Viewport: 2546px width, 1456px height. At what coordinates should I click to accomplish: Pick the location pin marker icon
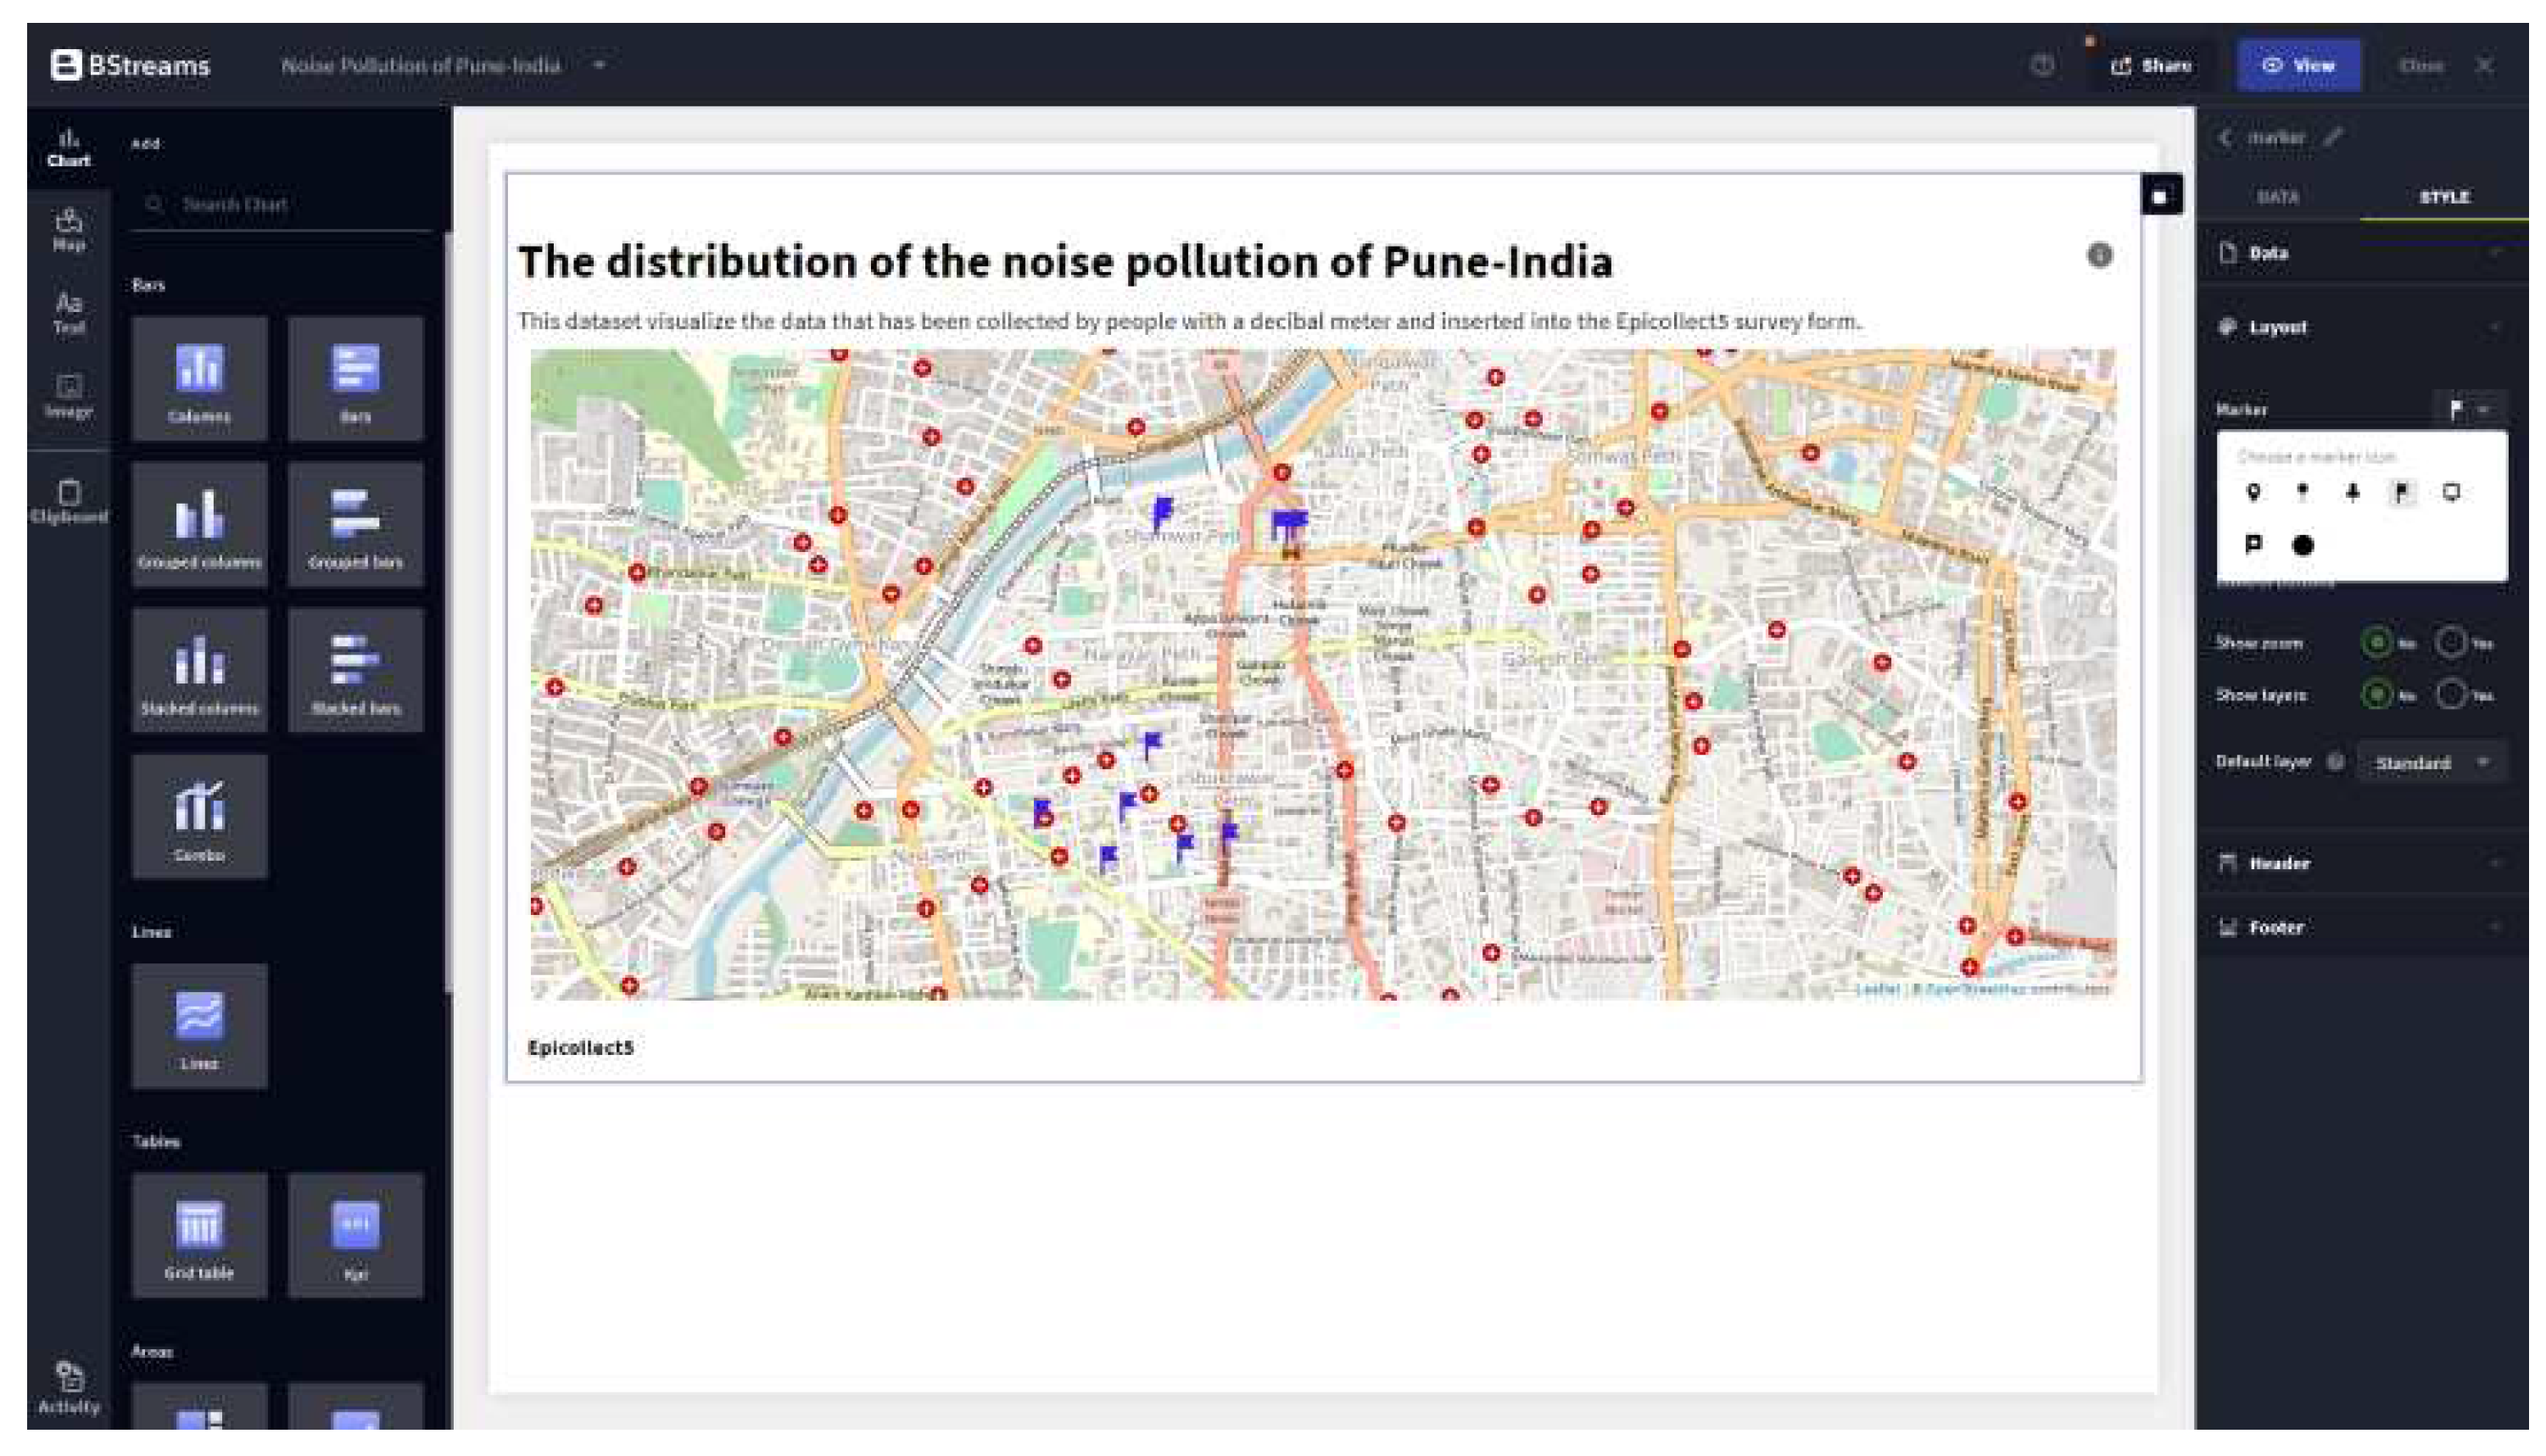(x=2253, y=492)
